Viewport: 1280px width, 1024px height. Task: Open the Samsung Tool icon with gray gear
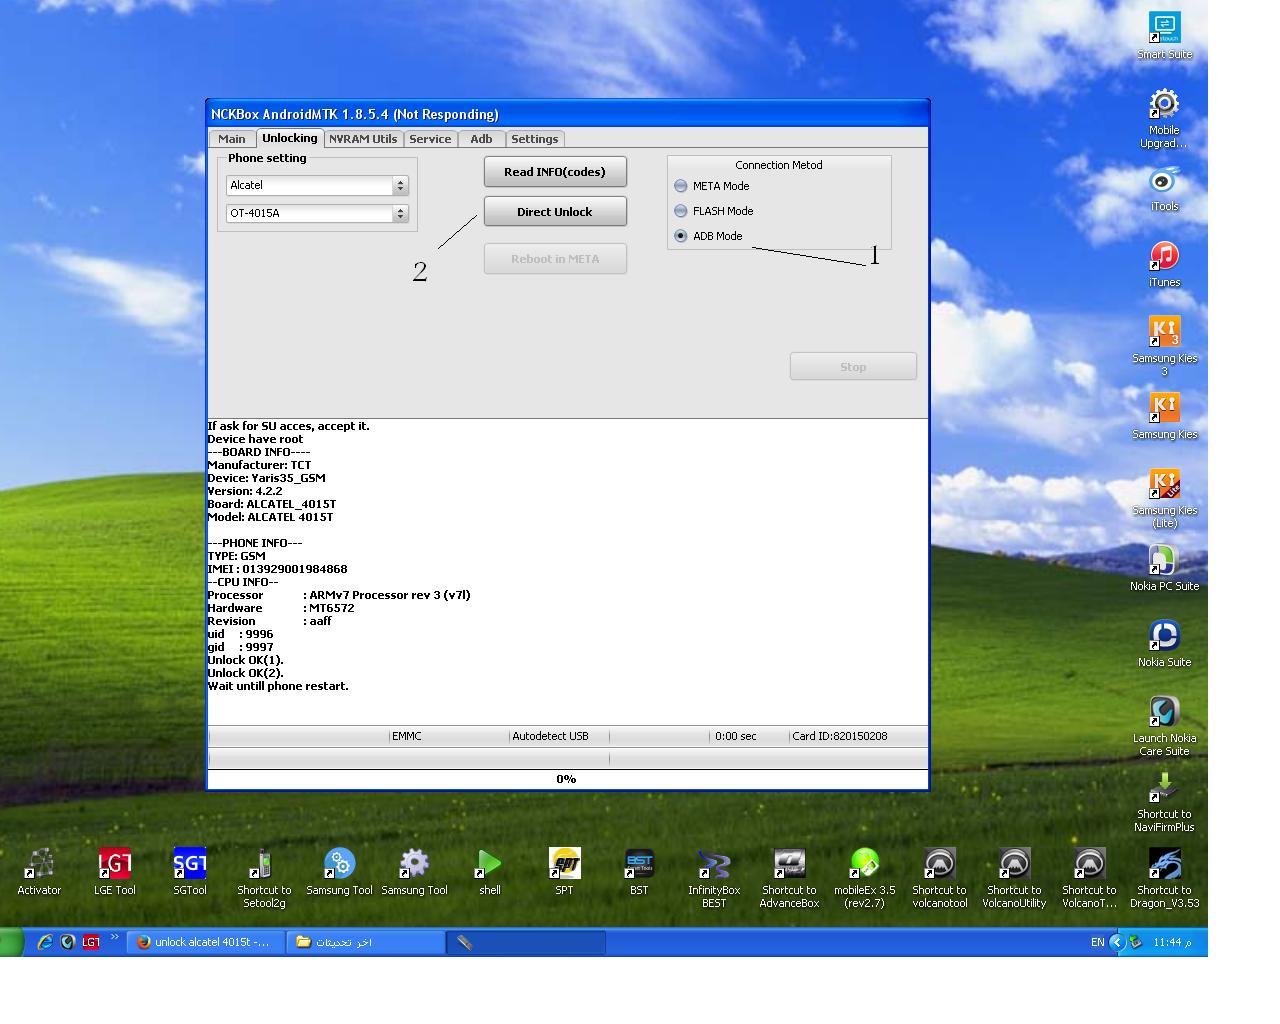(414, 872)
